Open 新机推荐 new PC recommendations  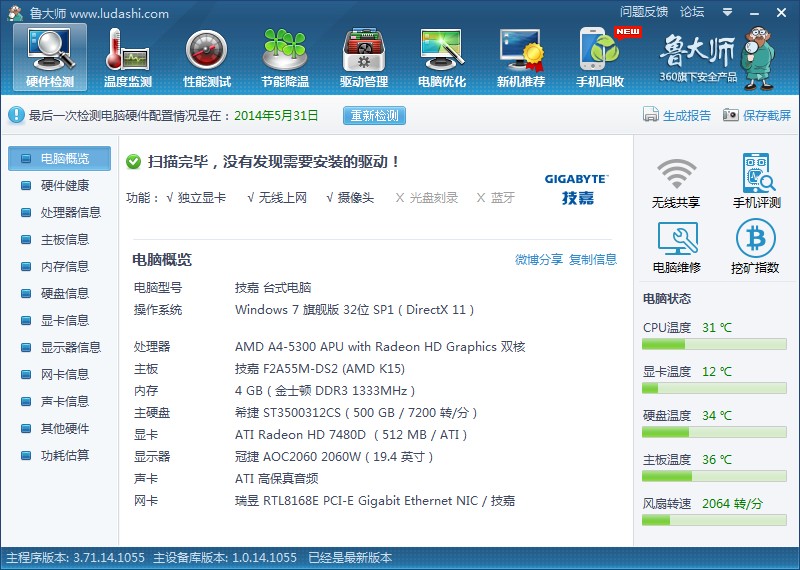[521, 58]
